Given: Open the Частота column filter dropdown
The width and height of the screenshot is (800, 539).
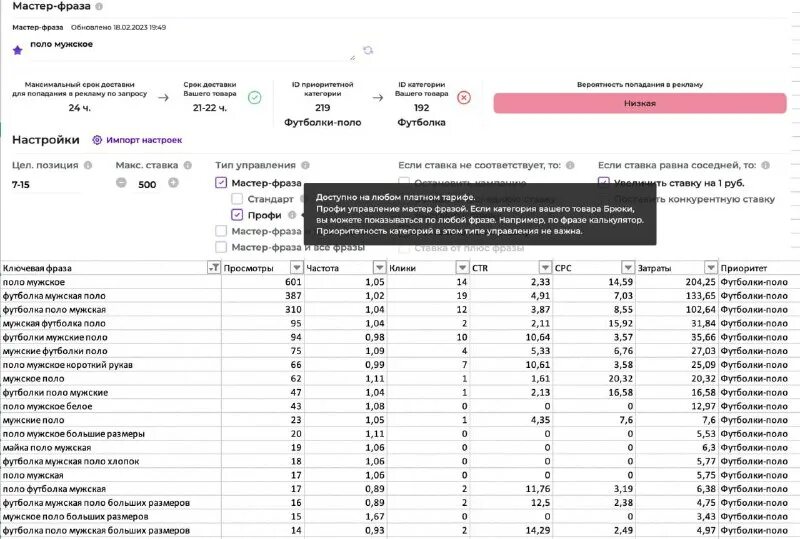Looking at the screenshot, I should tap(379, 267).
